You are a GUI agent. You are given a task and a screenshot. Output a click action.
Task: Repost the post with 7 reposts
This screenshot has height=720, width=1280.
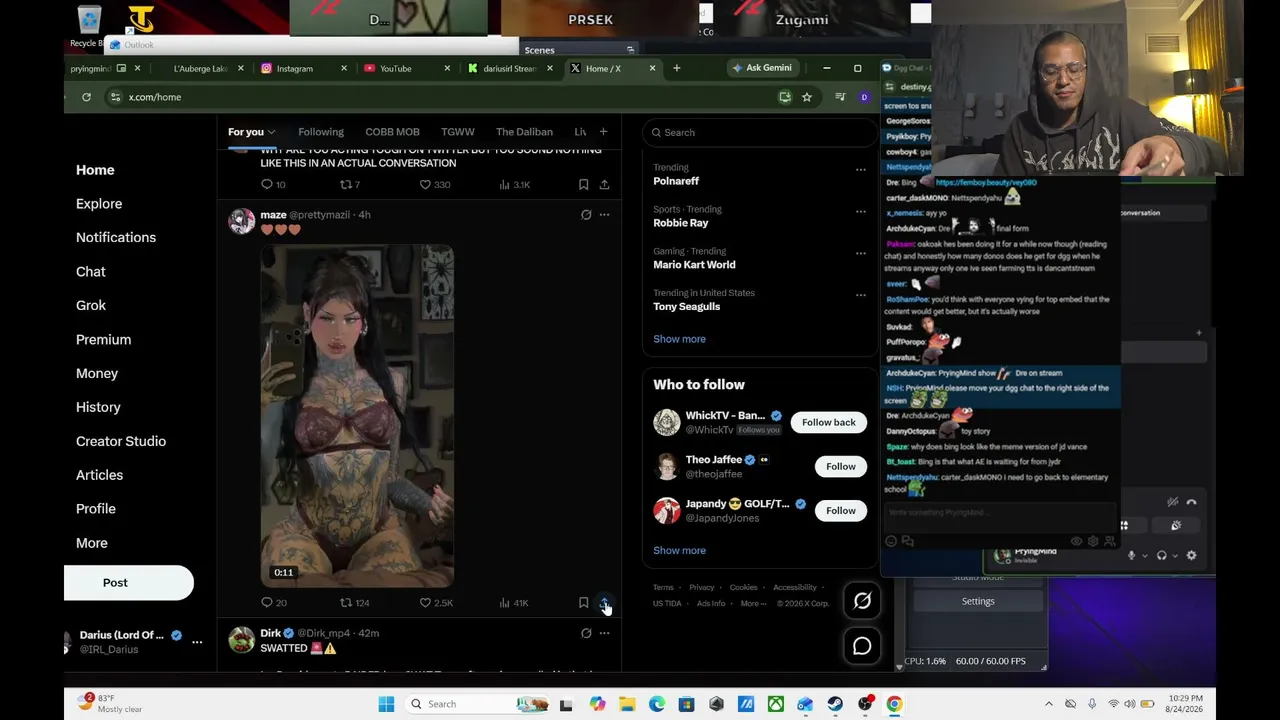(346, 185)
